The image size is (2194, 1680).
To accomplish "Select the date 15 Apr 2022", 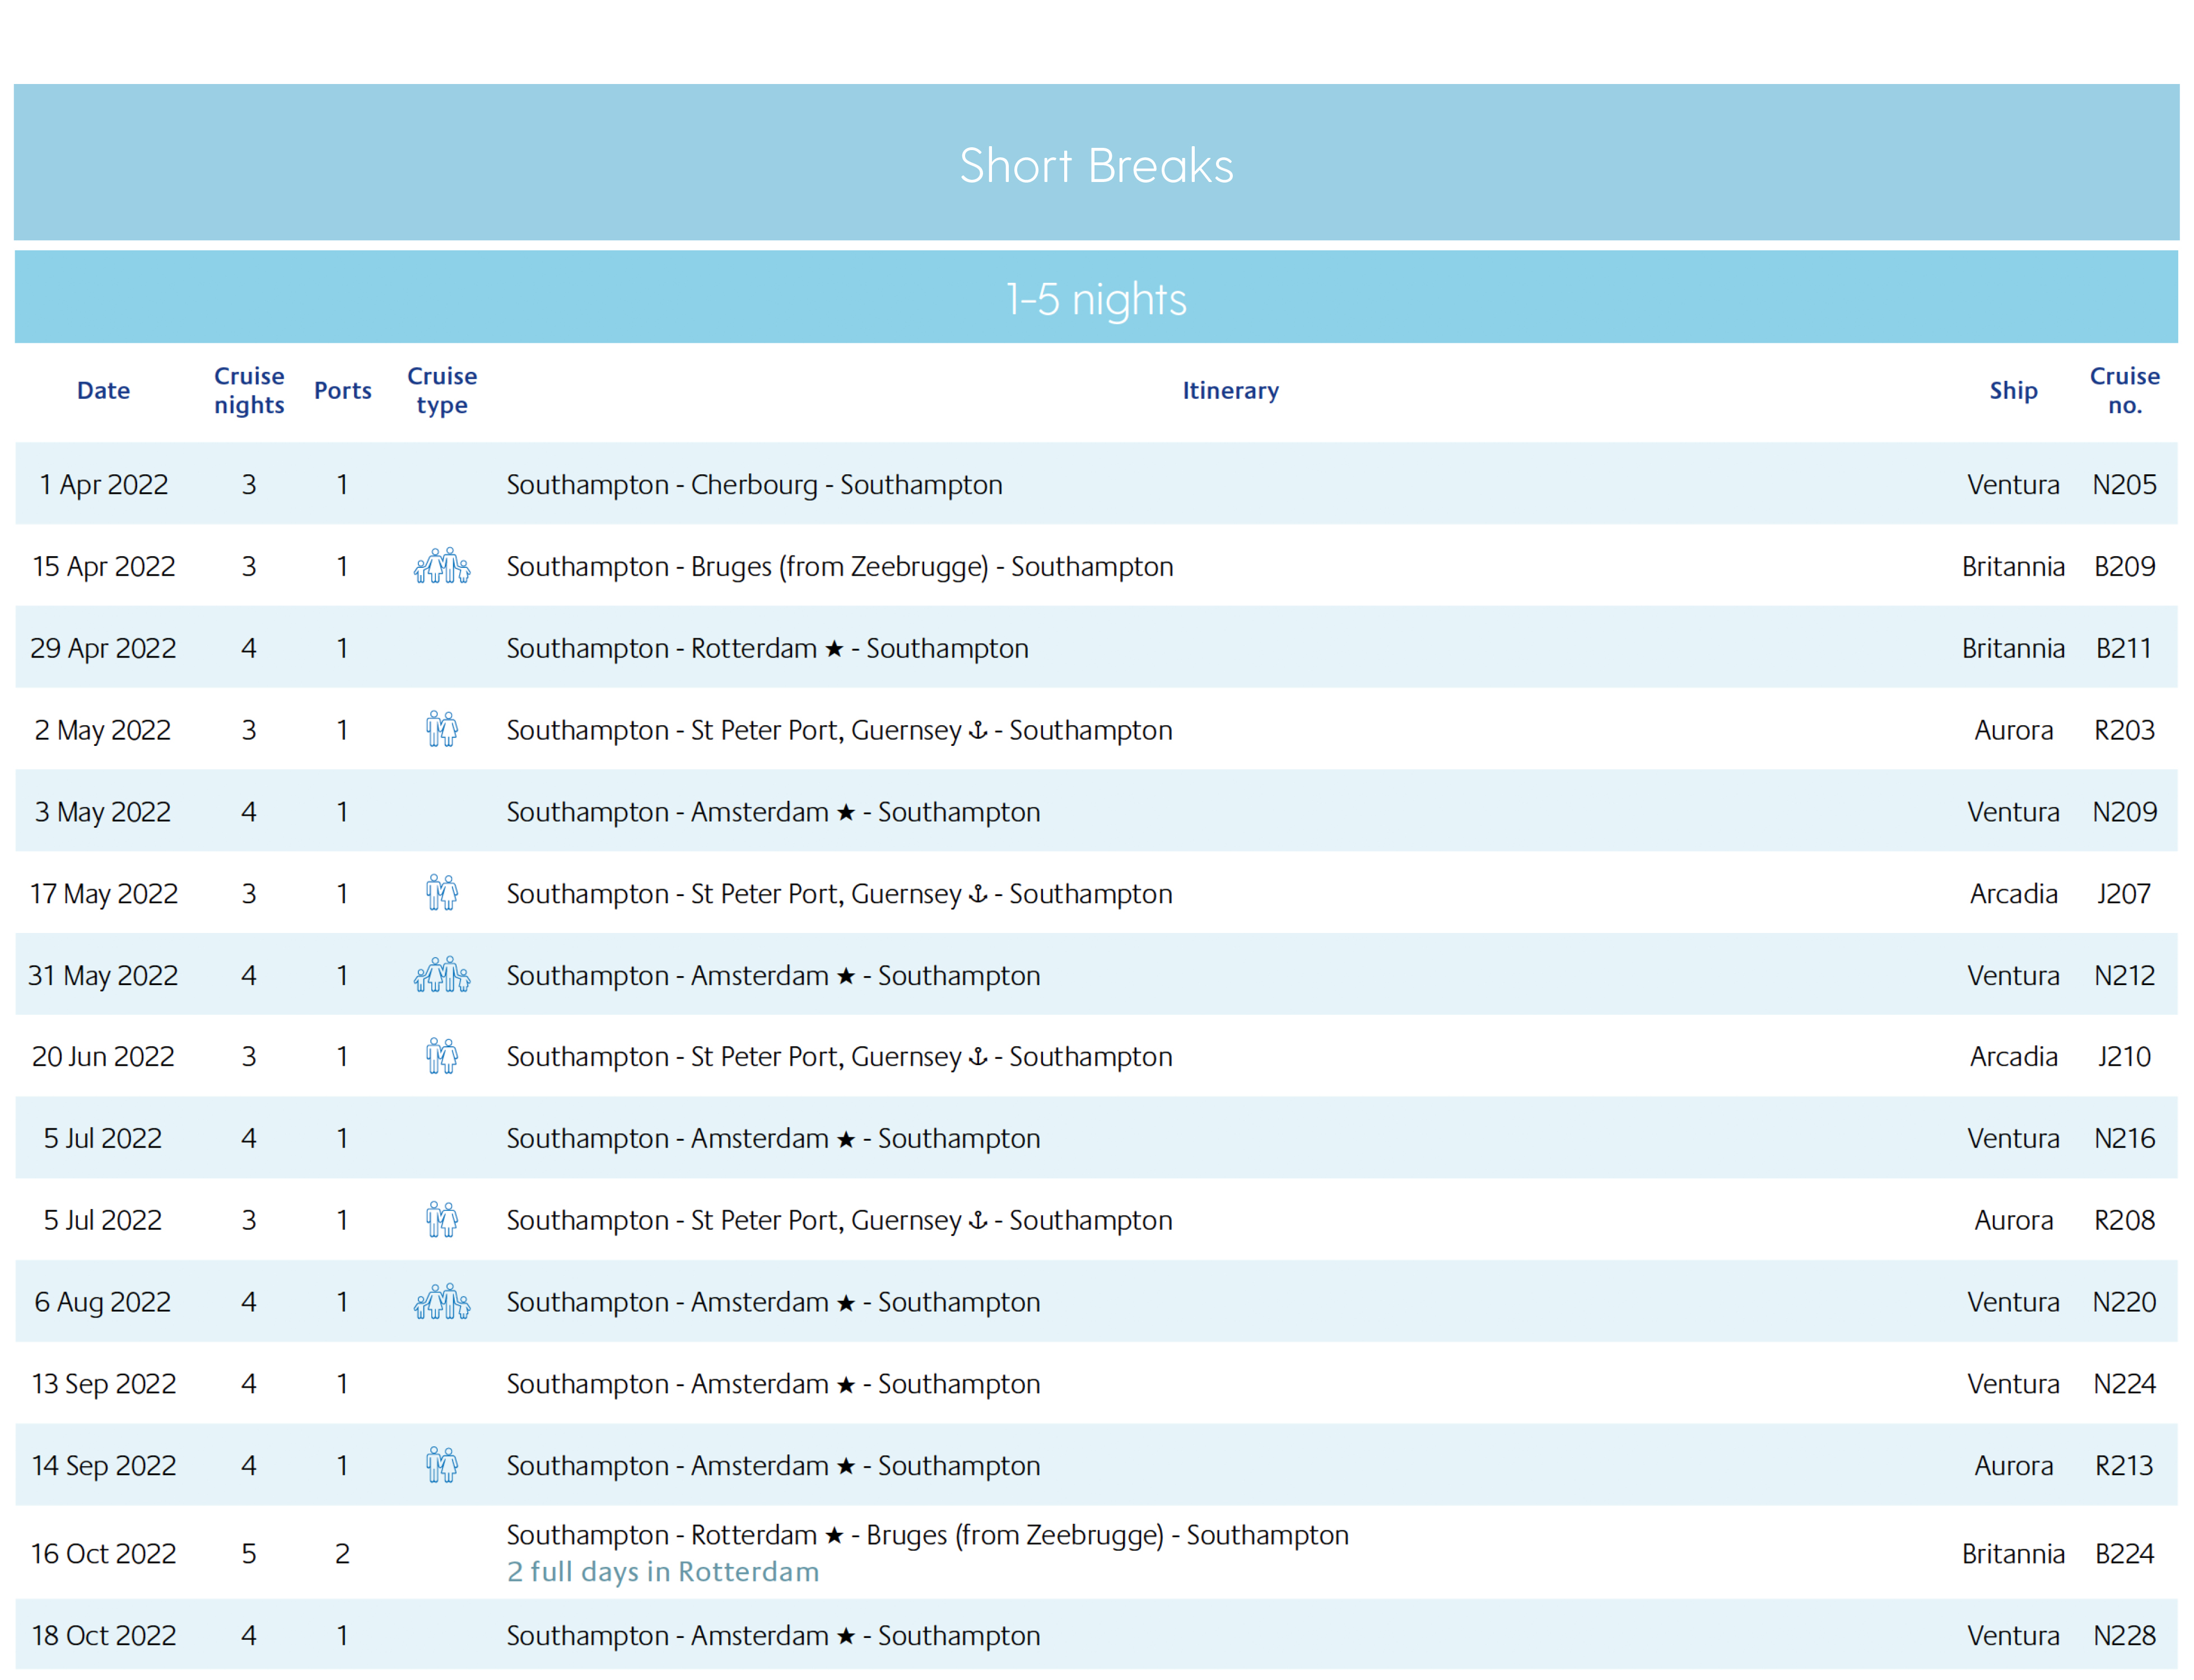I will pyautogui.click(x=103, y=566).
